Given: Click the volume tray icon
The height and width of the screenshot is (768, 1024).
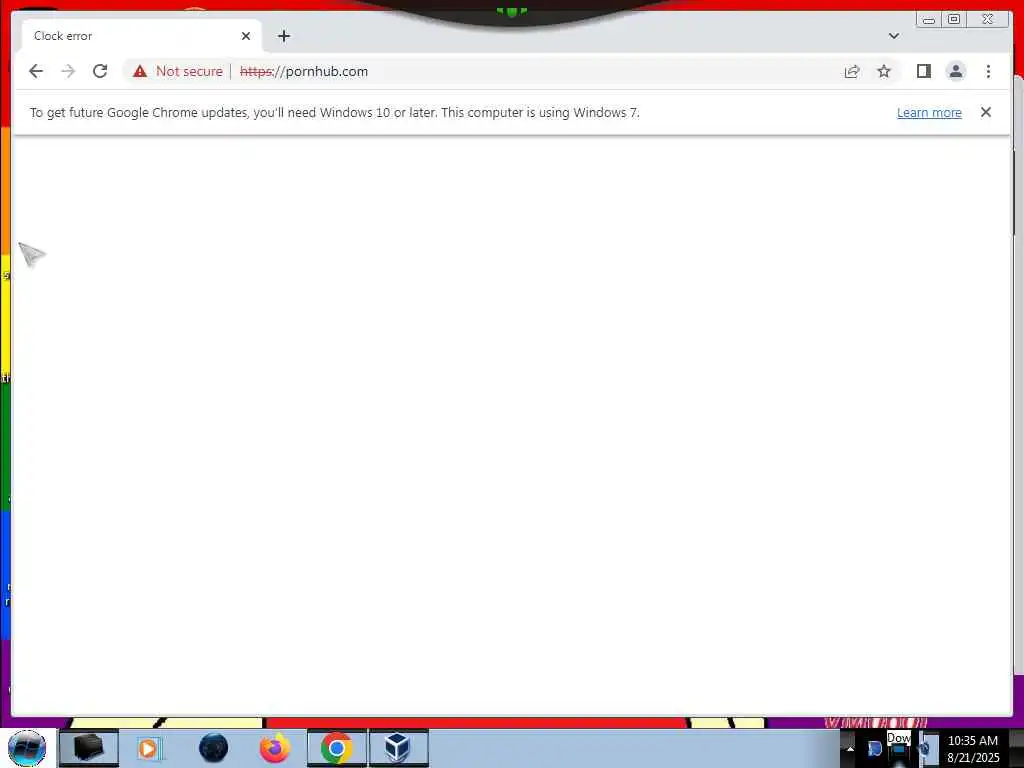Looking at the screenshot, I should click(x=925, y=749).
